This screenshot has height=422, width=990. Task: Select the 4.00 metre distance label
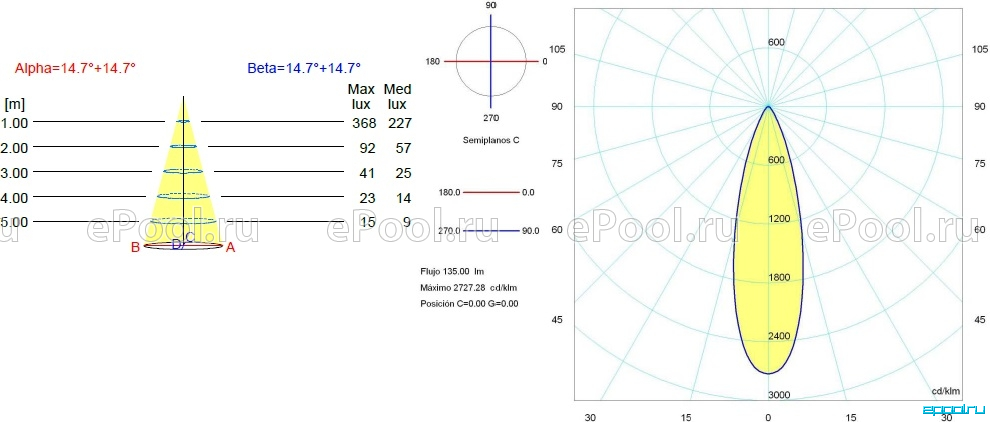click(x=15, y=198)
